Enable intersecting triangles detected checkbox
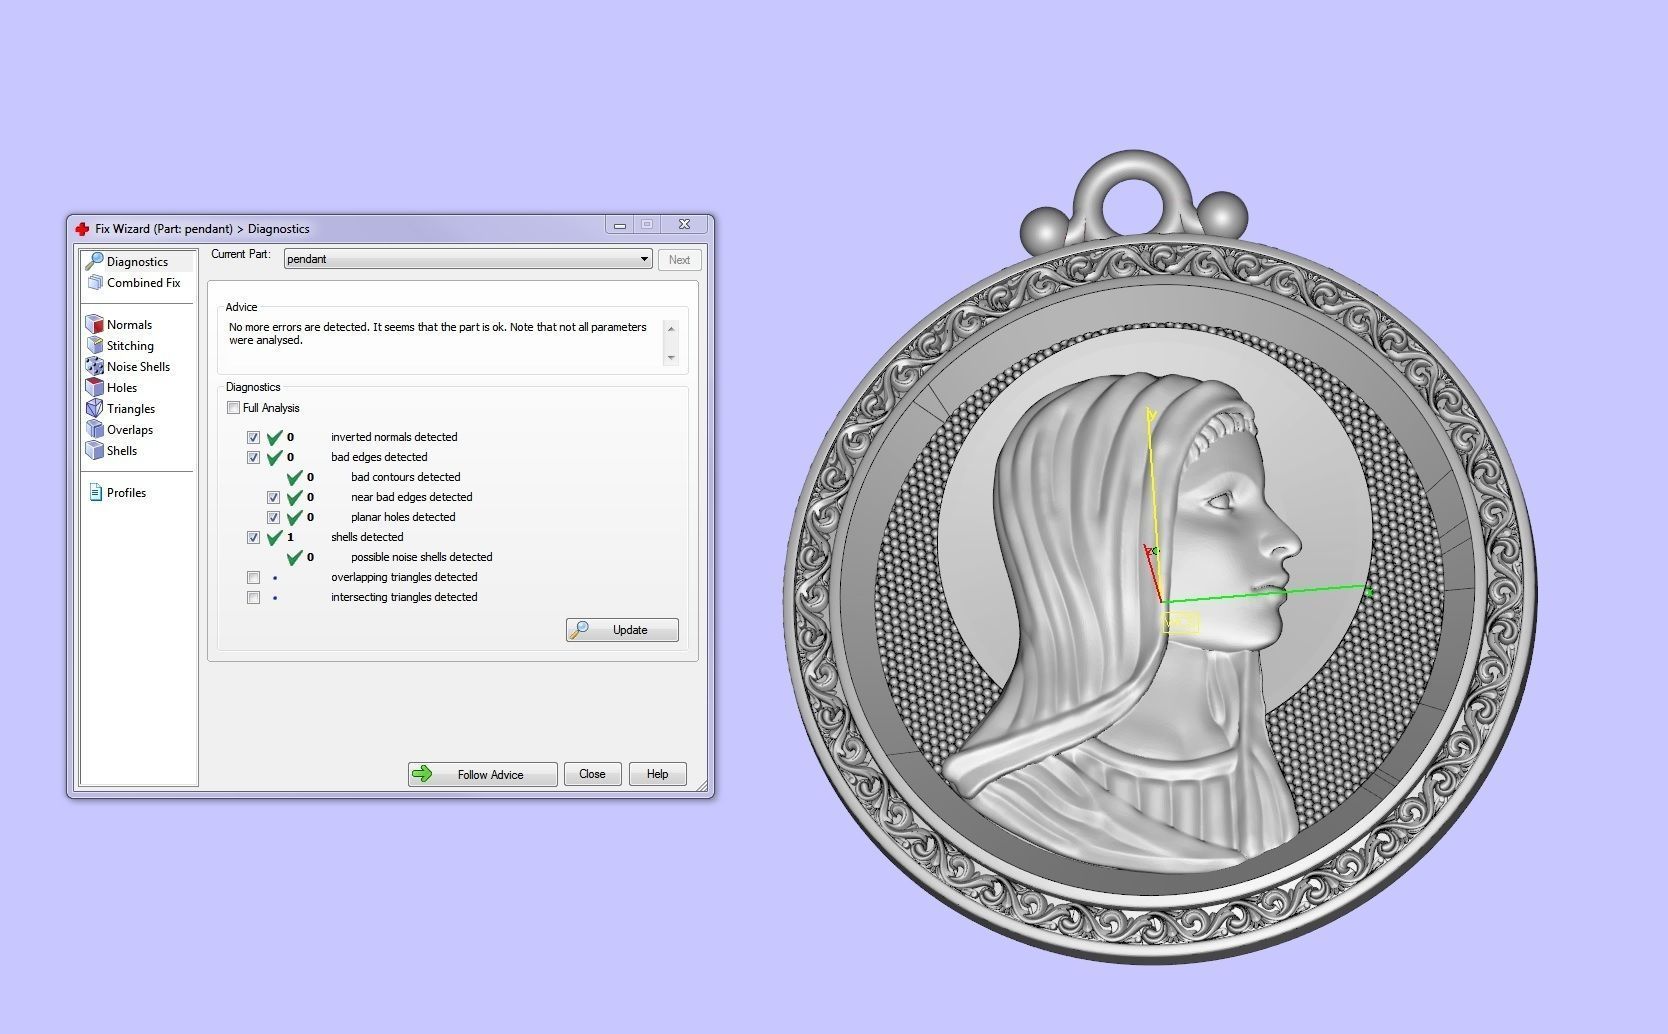 tap(253, 597)
